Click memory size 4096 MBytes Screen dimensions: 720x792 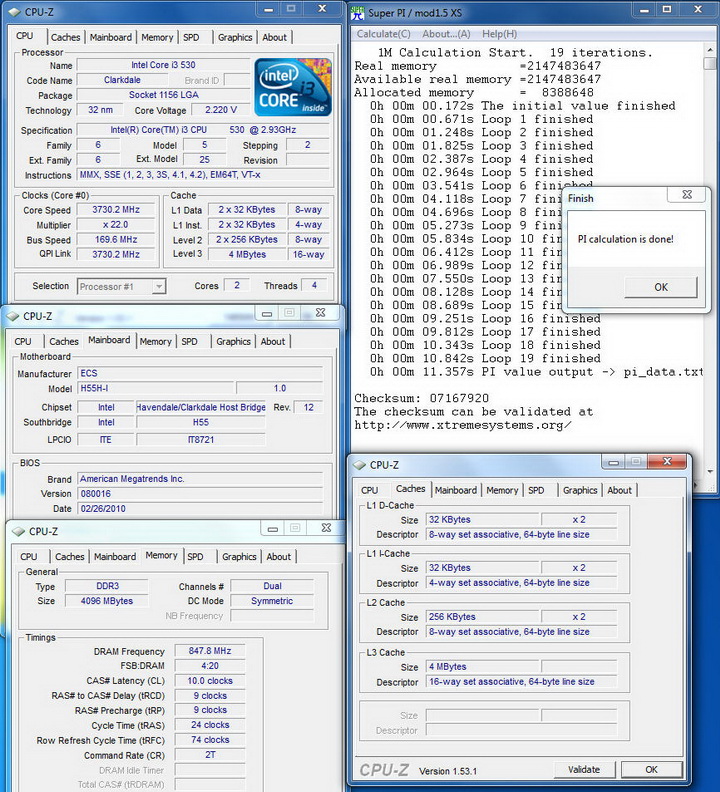pyautogui.click(x=107, y=601)
